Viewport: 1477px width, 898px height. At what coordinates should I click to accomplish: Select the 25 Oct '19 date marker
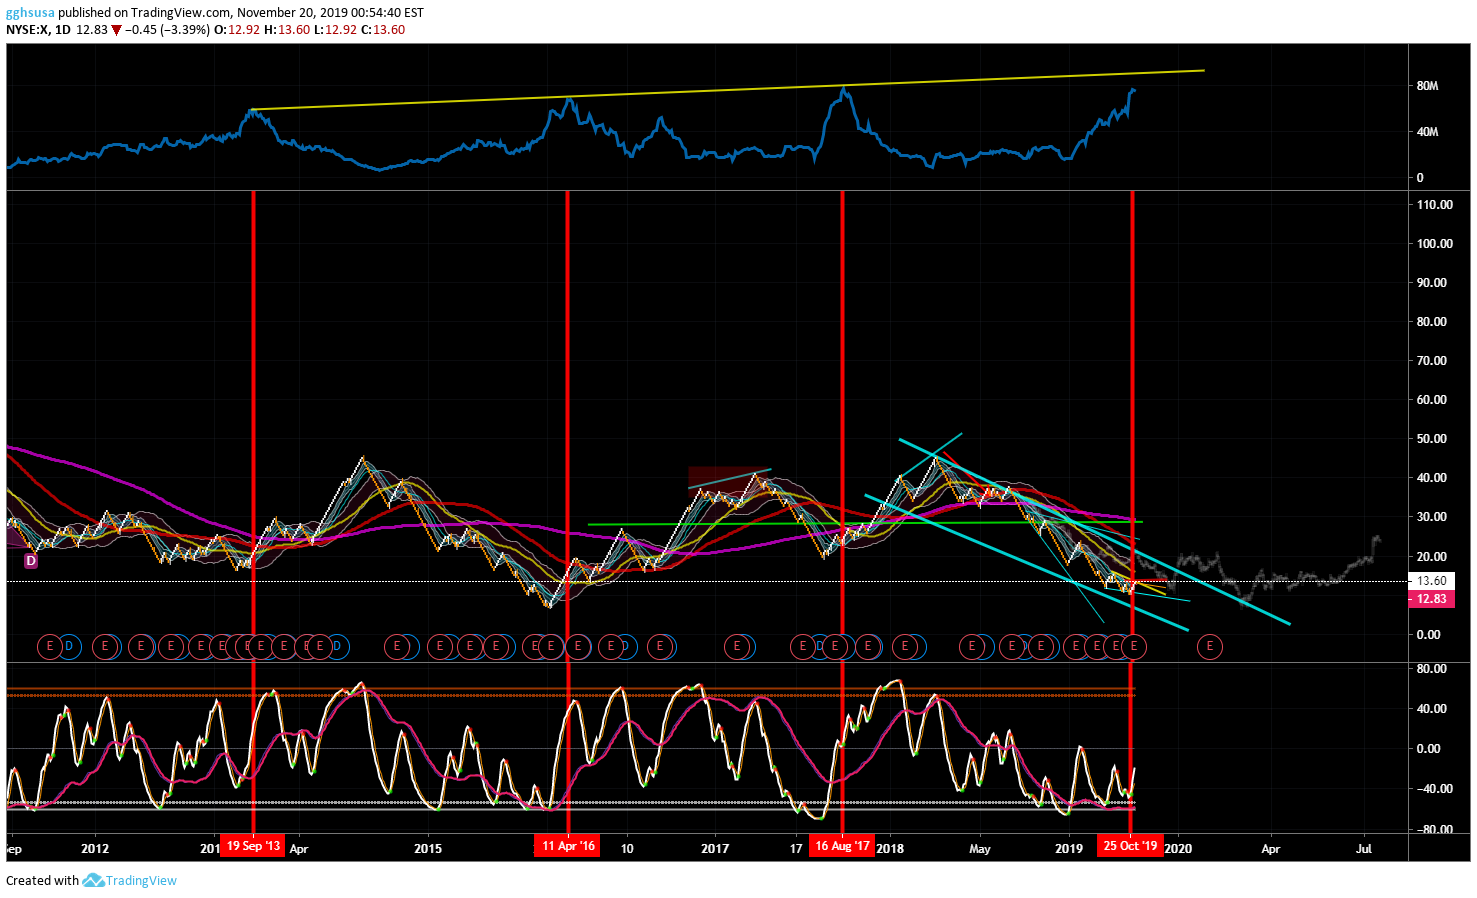[x=1130, y=846]
